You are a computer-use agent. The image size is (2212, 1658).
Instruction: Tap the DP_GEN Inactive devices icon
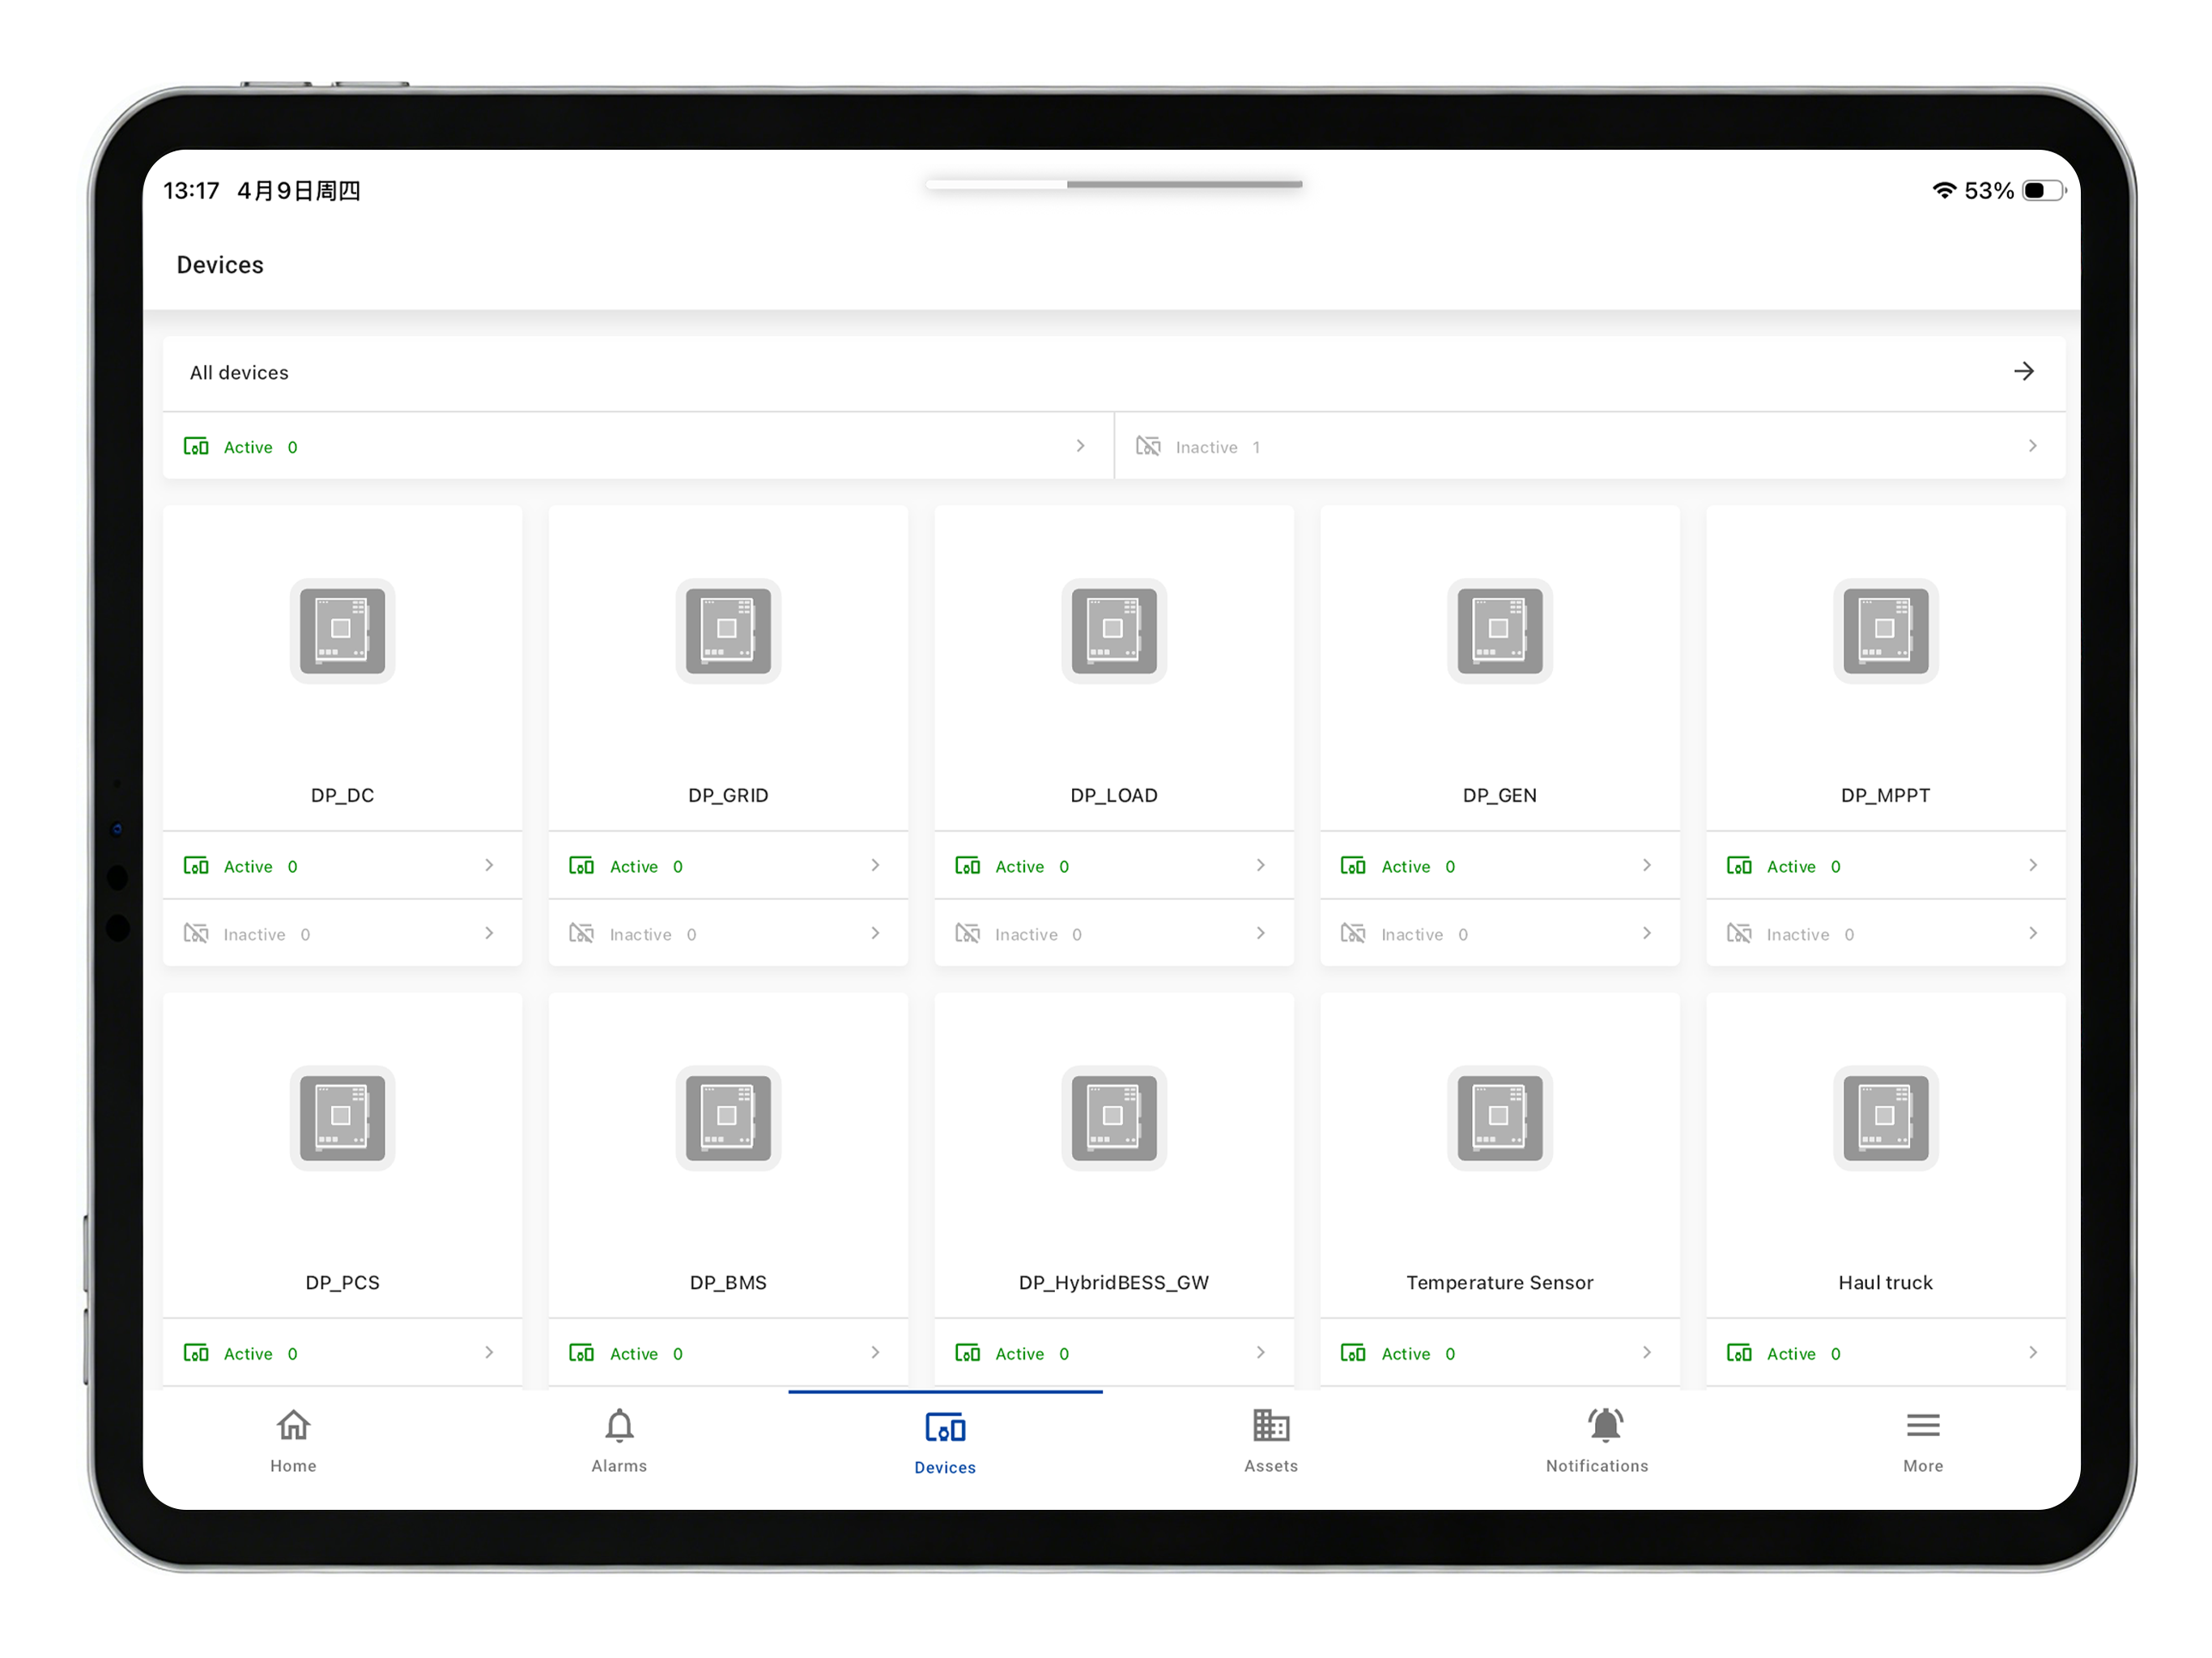(x=1353, y=934)
